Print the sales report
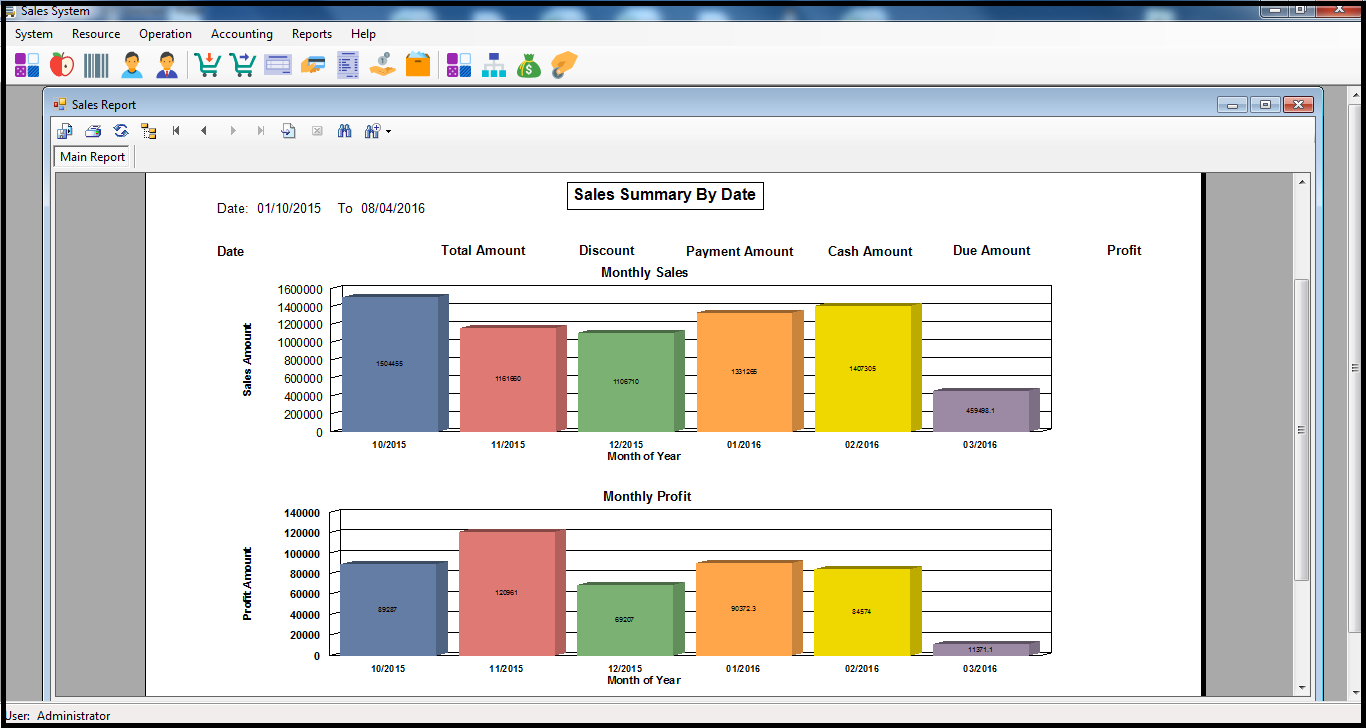The height and width of the screenshot is (728, 1366). 93,131
